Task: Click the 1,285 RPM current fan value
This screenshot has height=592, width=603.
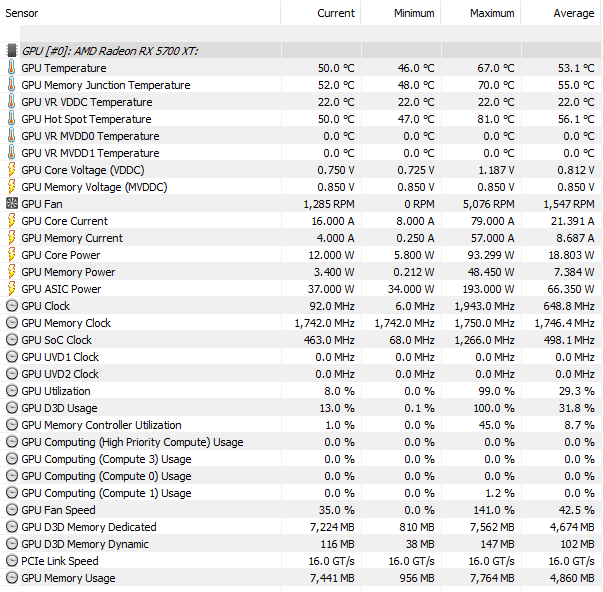Action: [329, 204]
